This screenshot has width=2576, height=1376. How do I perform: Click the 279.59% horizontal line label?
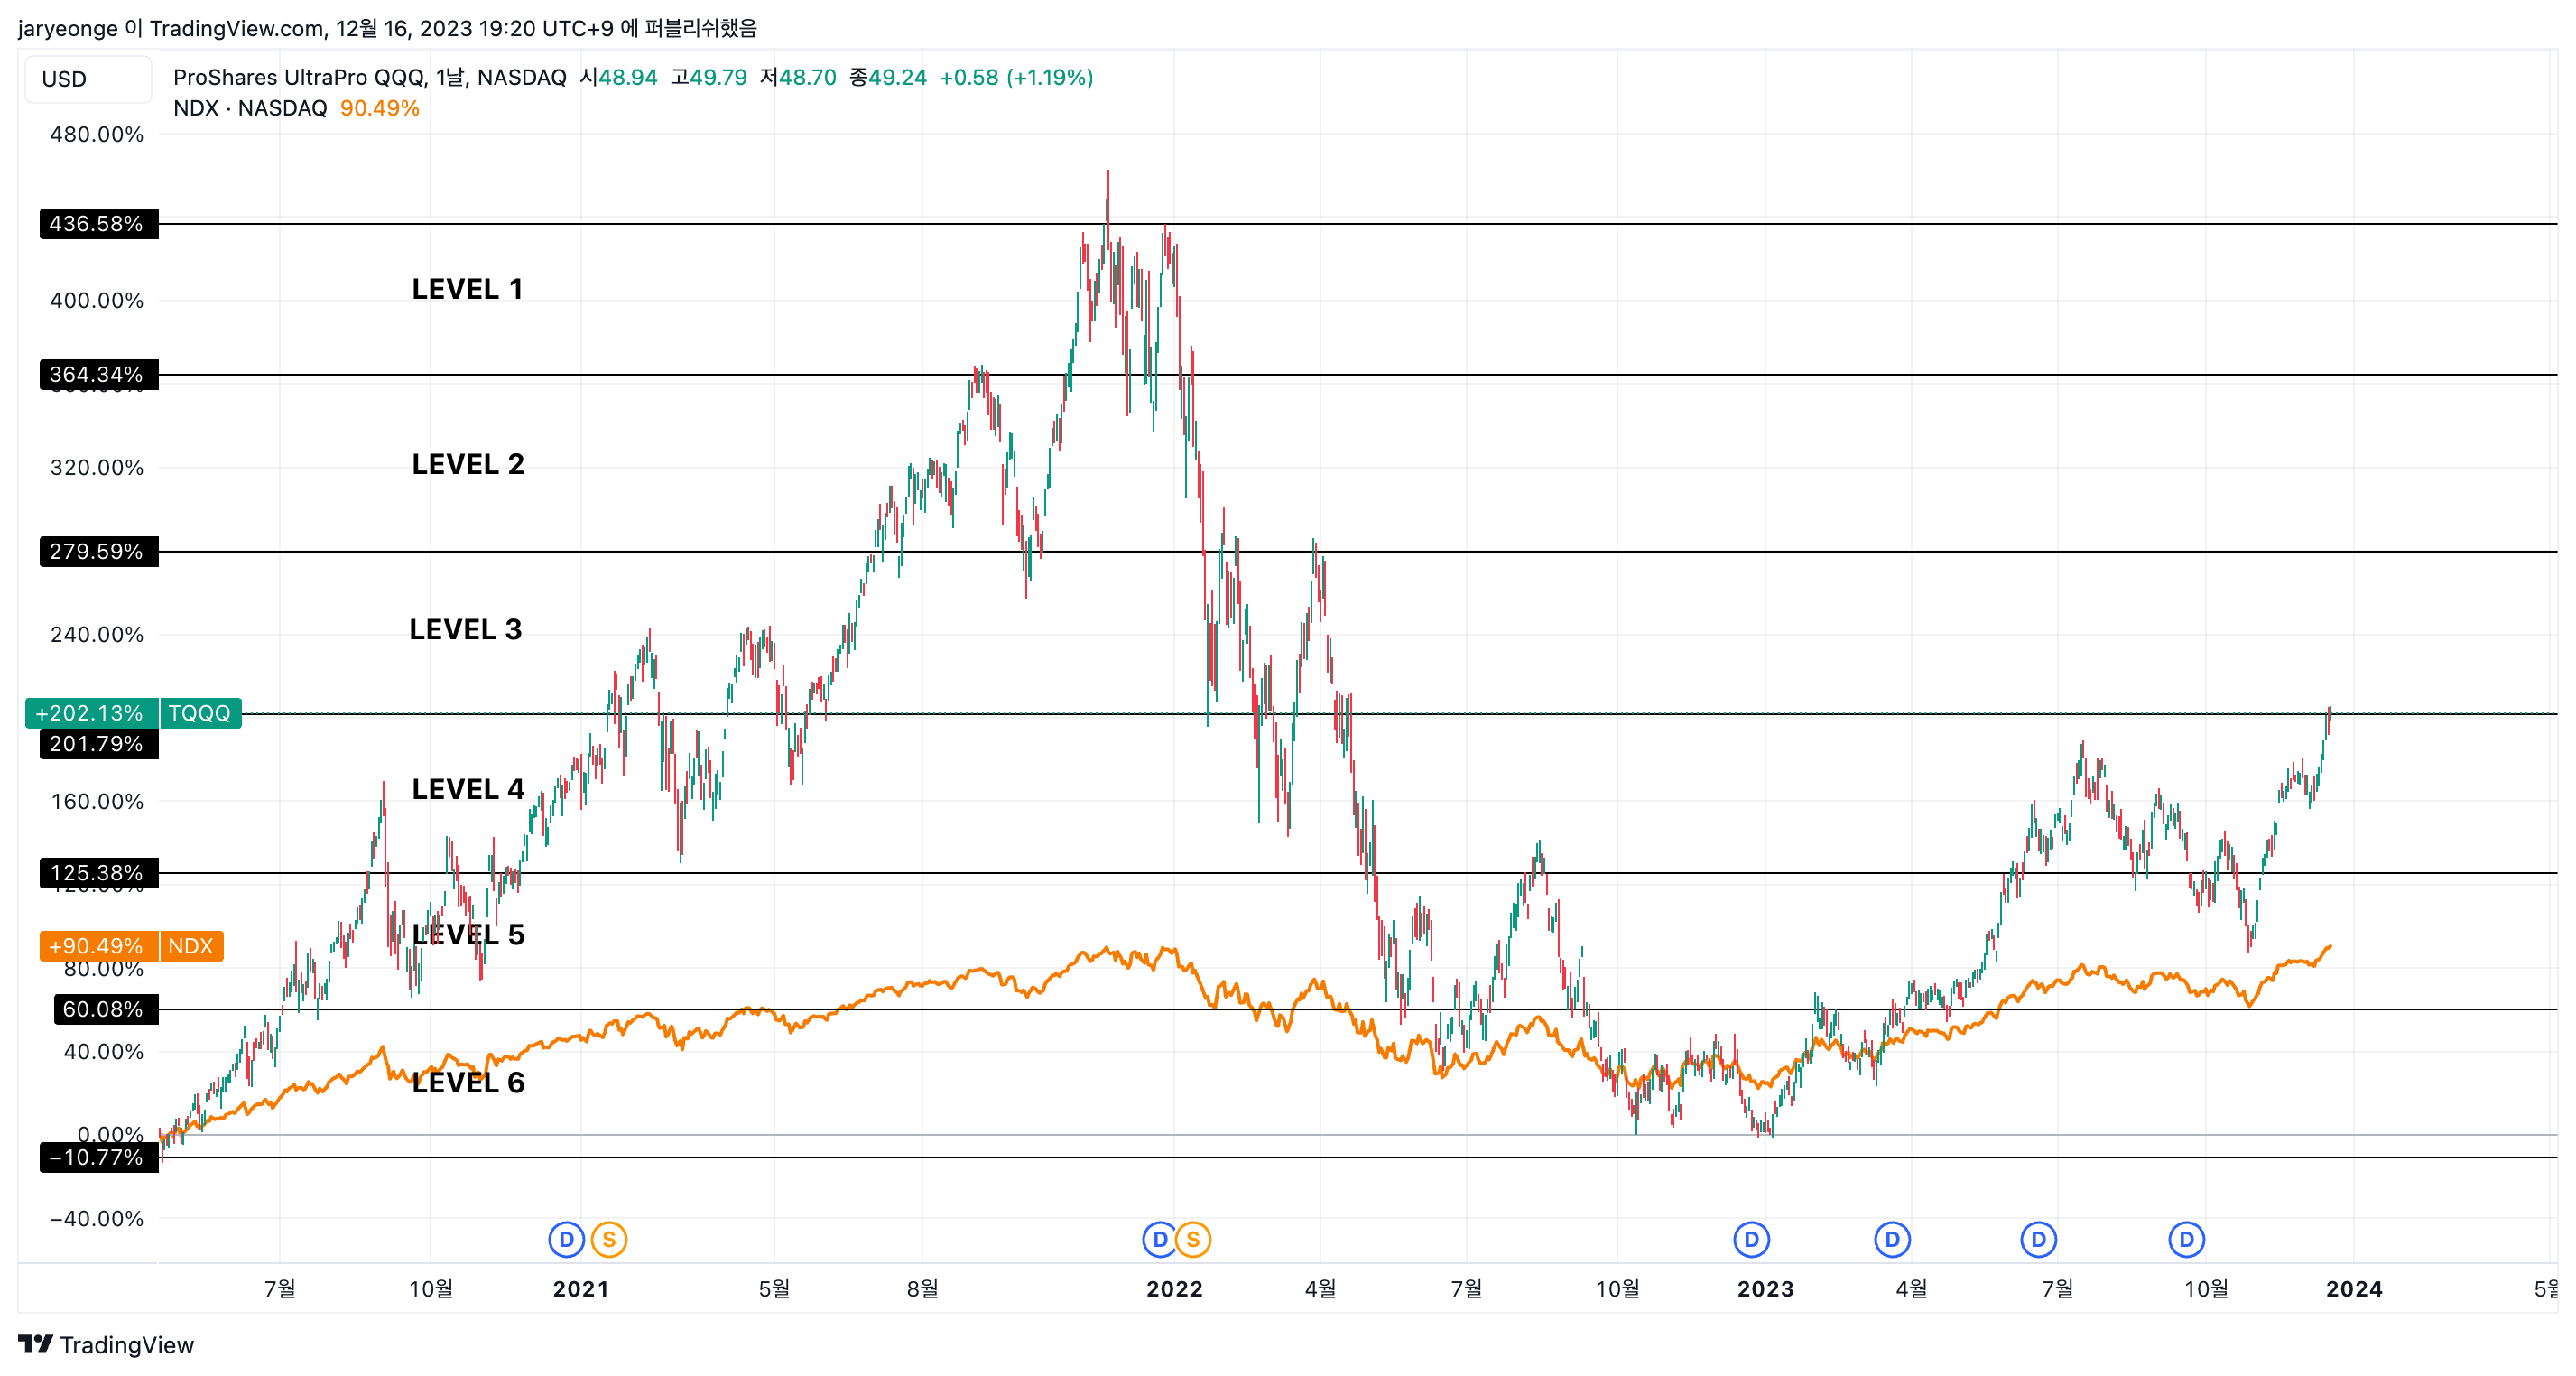tap(99, 552)
